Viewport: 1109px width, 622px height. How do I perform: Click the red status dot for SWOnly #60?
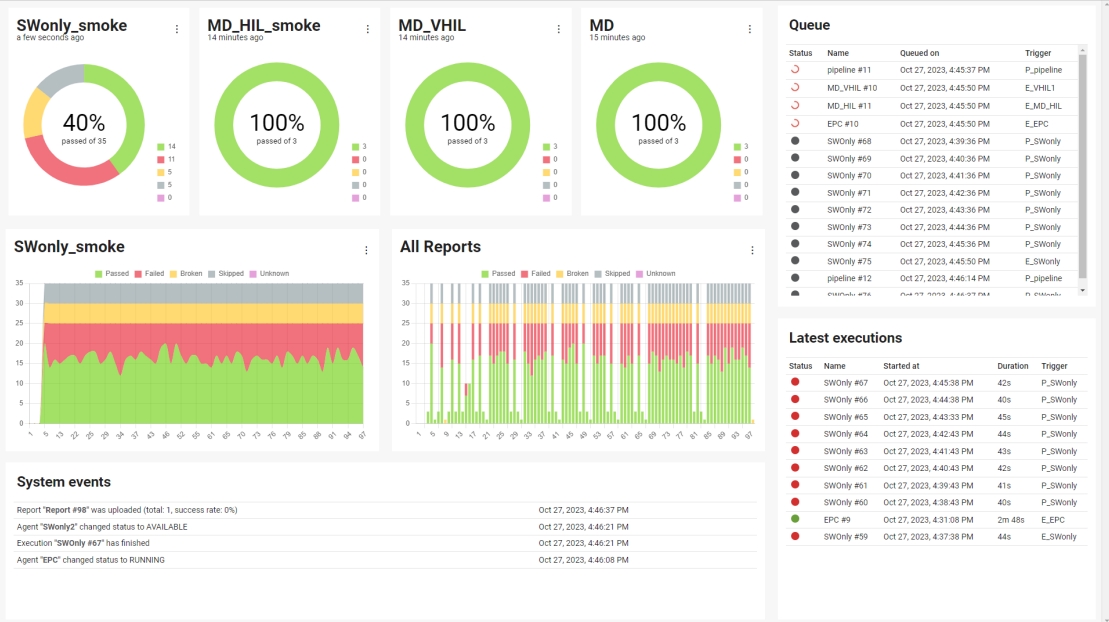click(x=795, y=502)
